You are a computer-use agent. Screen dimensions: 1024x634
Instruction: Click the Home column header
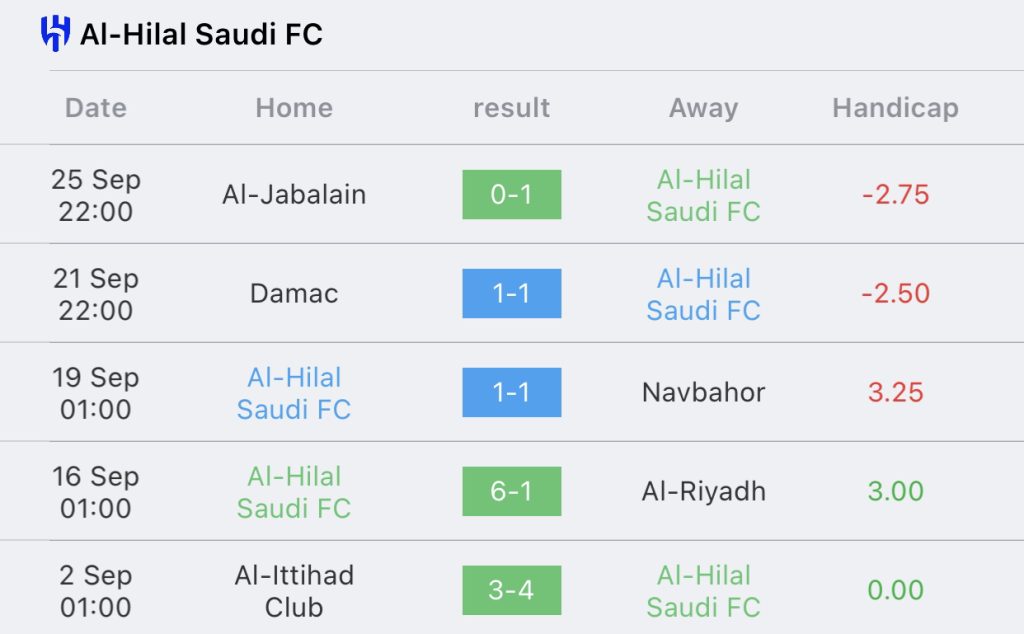click(294, 108)
